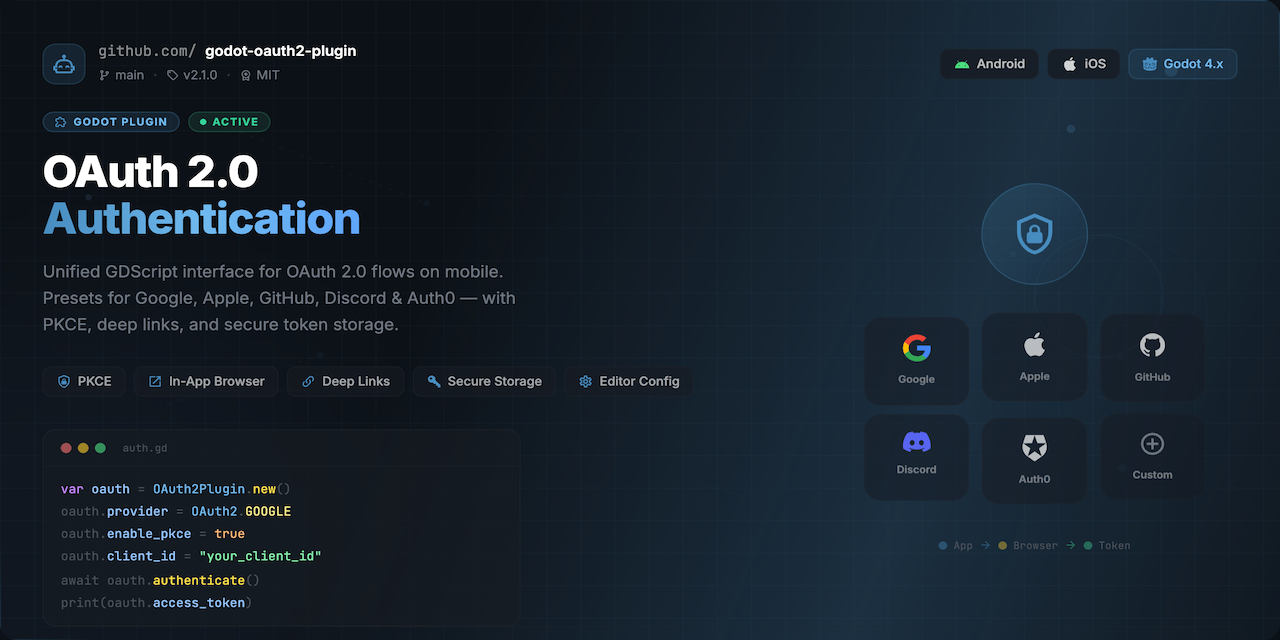The height and width of the screenshot is (640, 1280).
Task: Click the "App" flow step text
Action: pos(963,546)
